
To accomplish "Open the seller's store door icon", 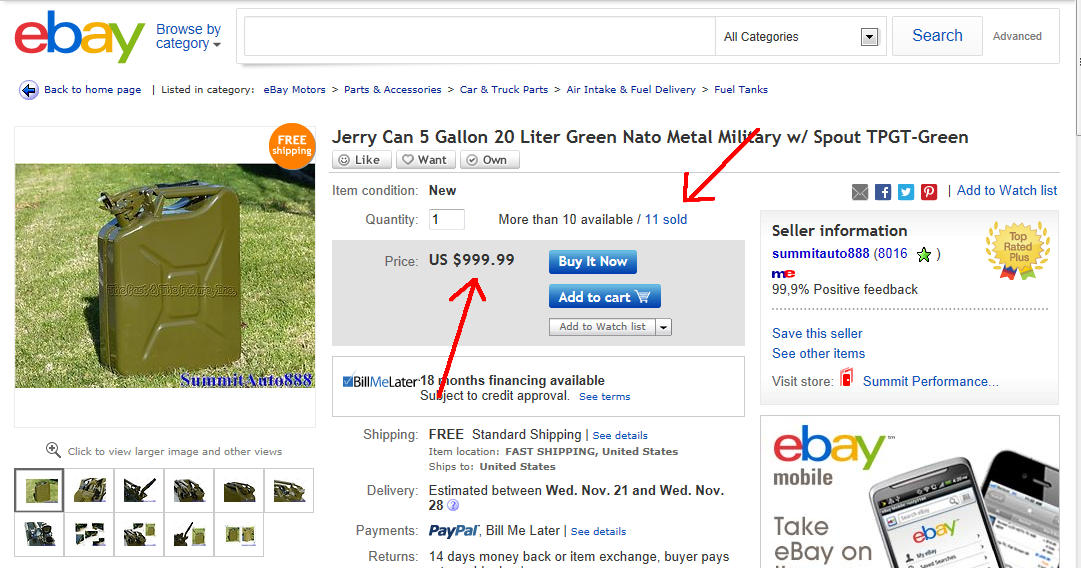I will (847, 380).
